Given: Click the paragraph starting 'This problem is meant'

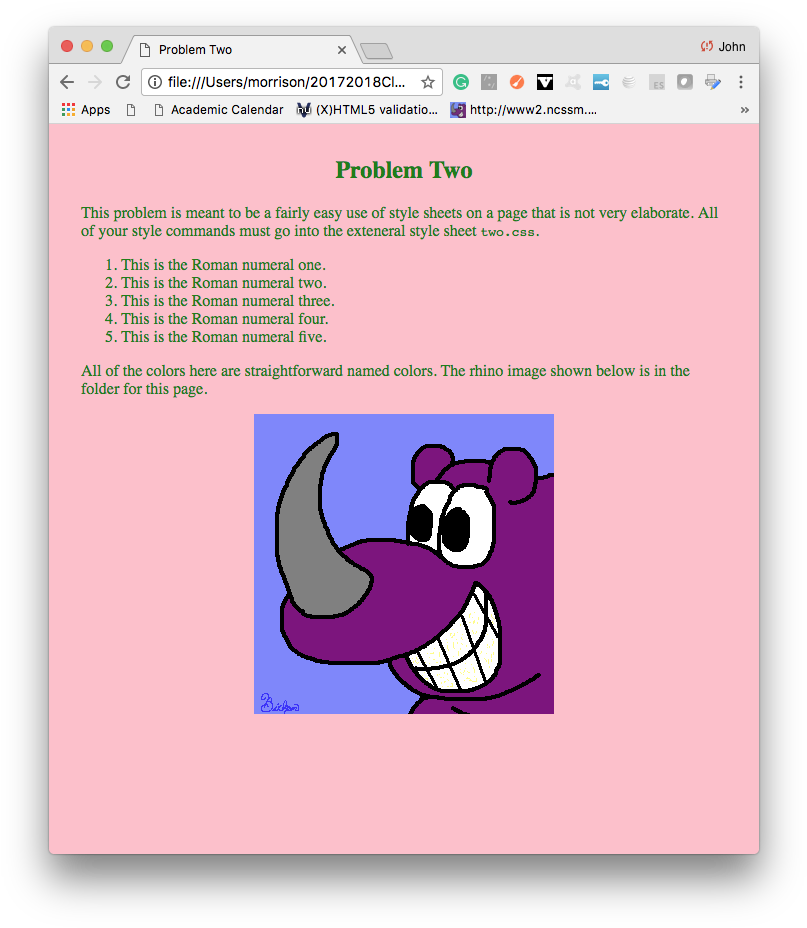Looking at the screenshot, I should pyautogui.click(x=399, y=222).
